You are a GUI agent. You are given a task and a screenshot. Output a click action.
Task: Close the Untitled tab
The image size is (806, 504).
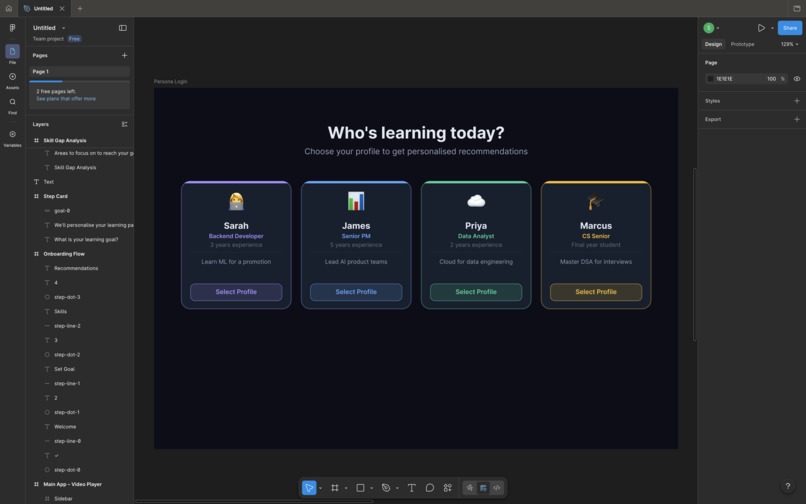[62, 8]
